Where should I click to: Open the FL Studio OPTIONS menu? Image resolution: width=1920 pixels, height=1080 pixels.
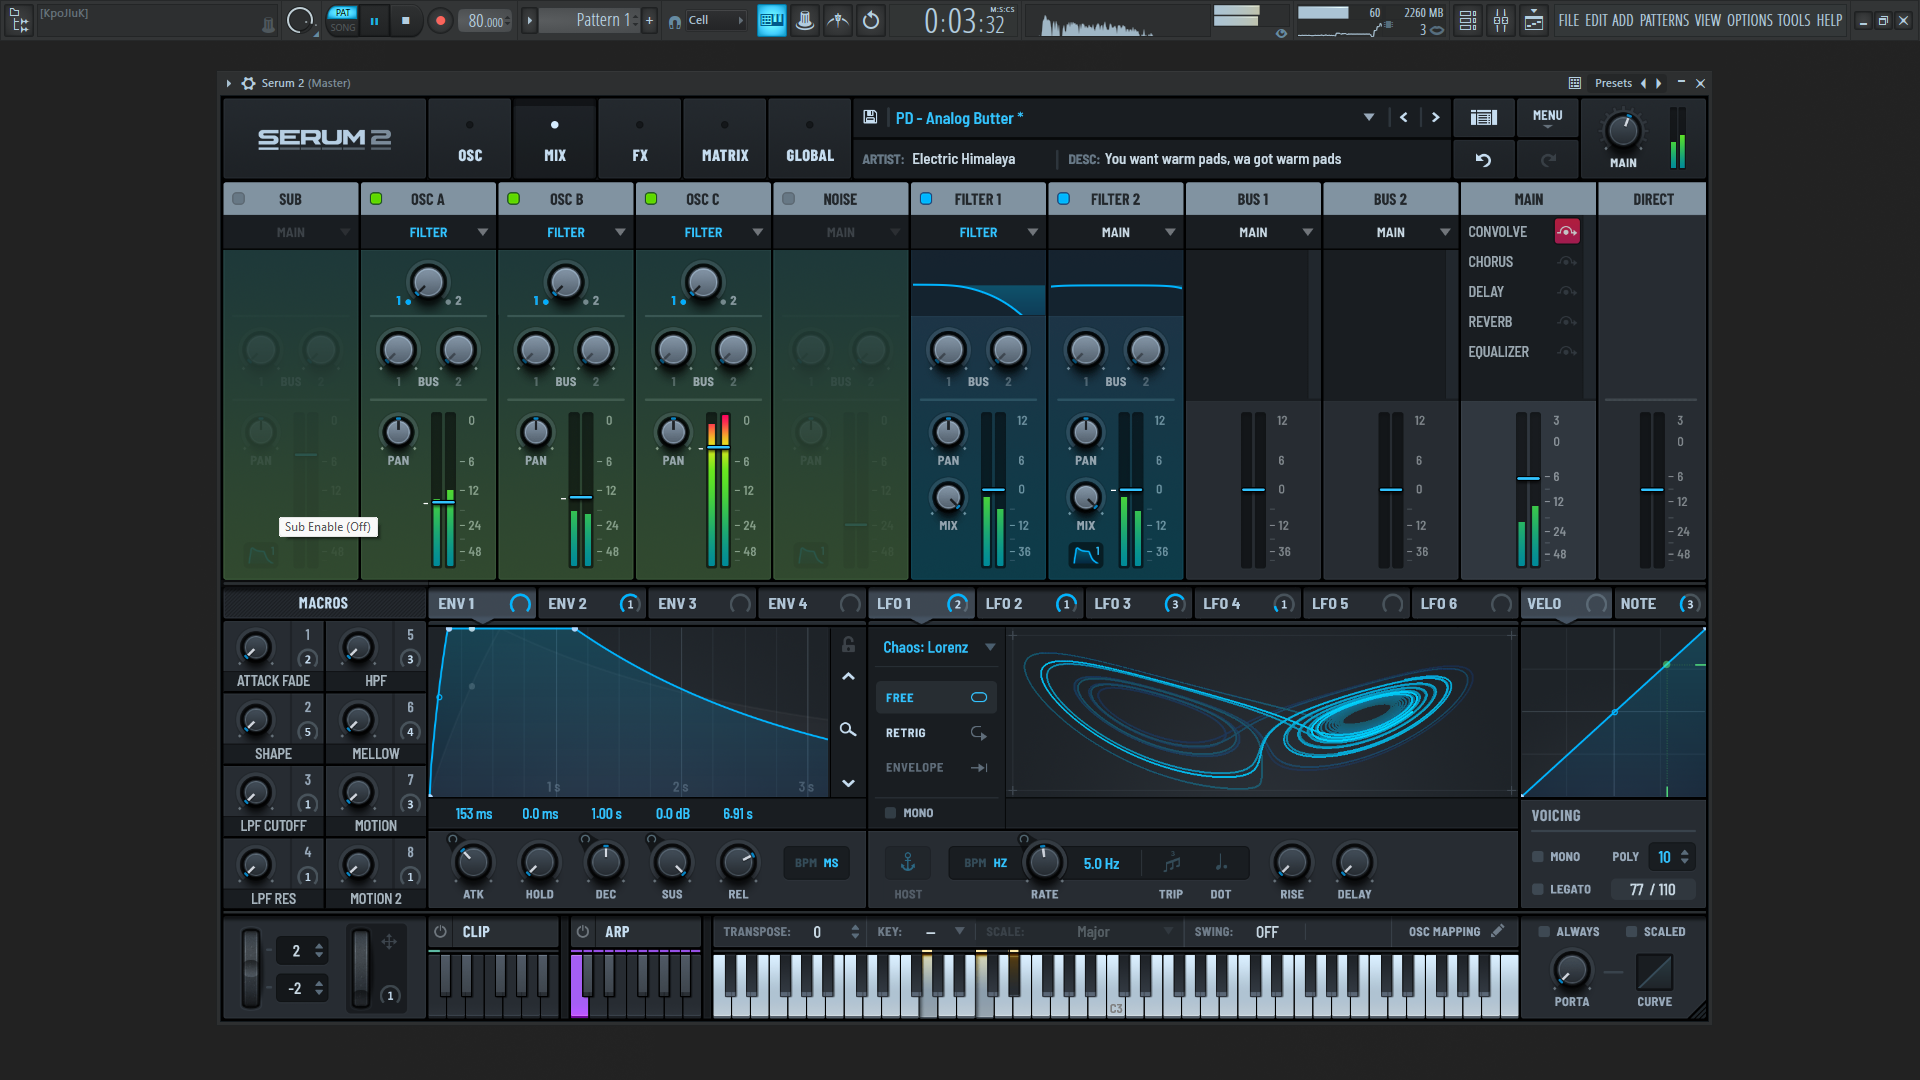click(x=1749, y=20)
